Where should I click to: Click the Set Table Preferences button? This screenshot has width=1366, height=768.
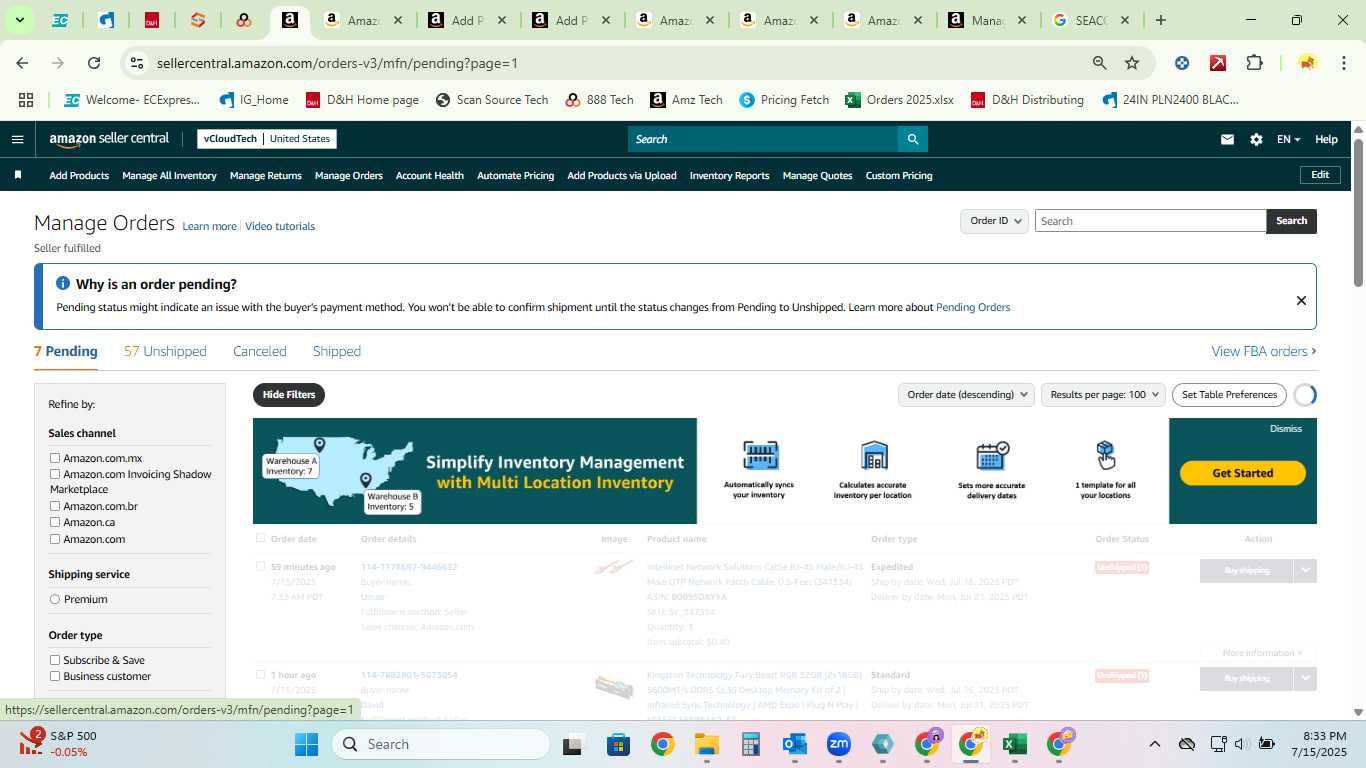coord(1229,395)
